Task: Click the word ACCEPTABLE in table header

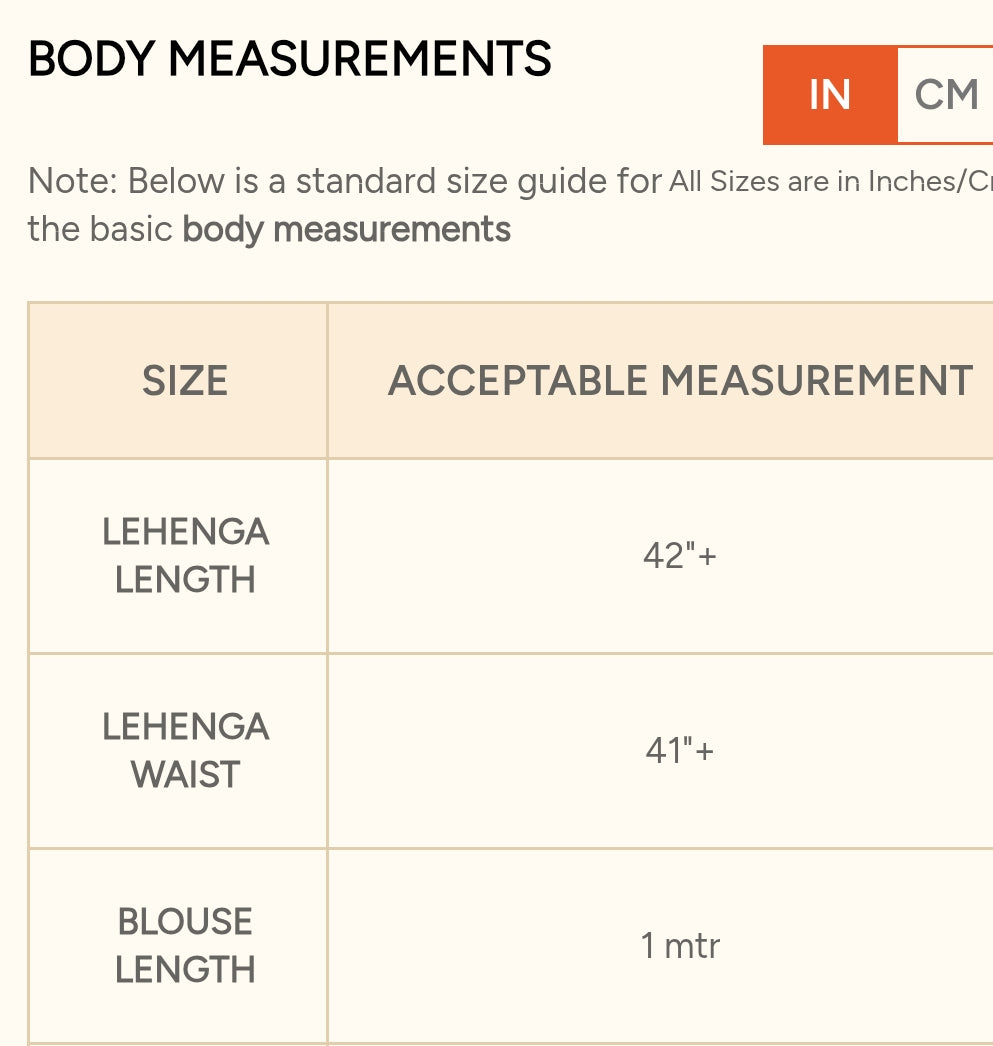Action: 517,381
